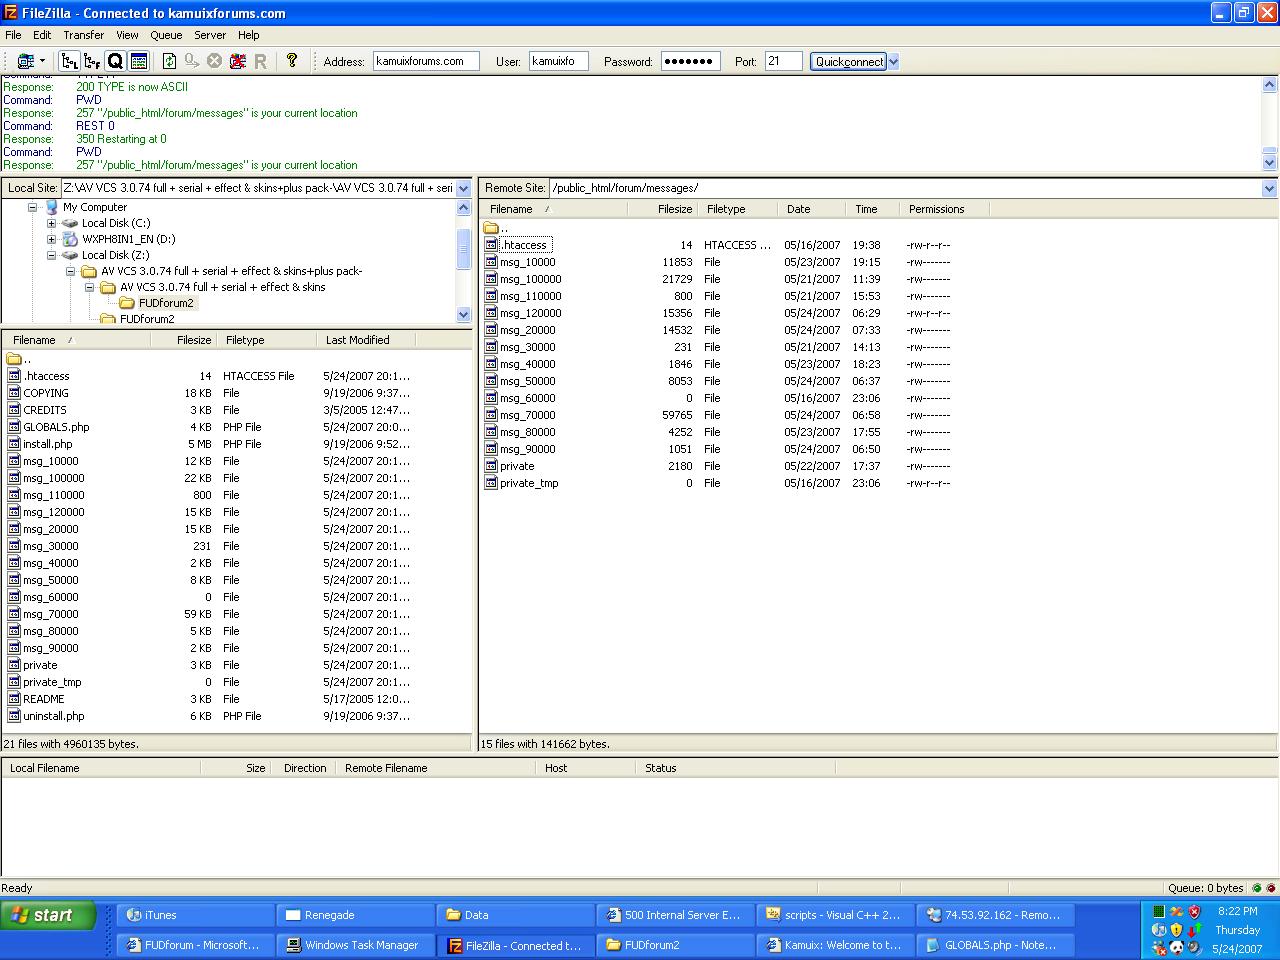
Task: Click the yellow Help question mark icon
Action: click(x=292, y=60)
